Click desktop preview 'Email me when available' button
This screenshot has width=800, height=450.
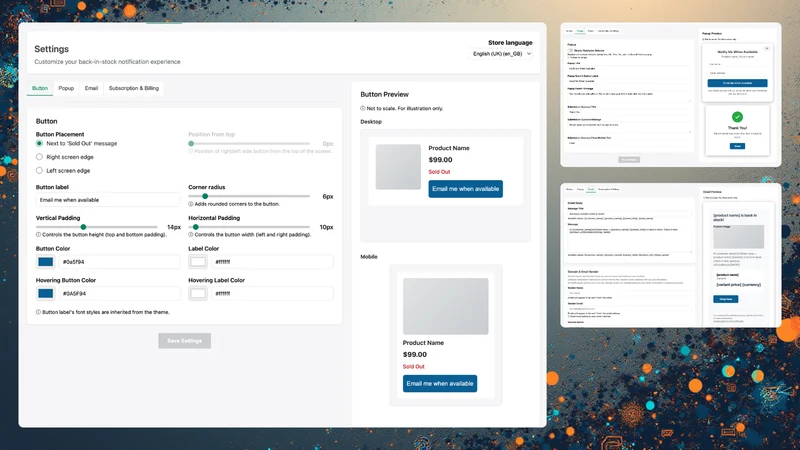(465, 189)
